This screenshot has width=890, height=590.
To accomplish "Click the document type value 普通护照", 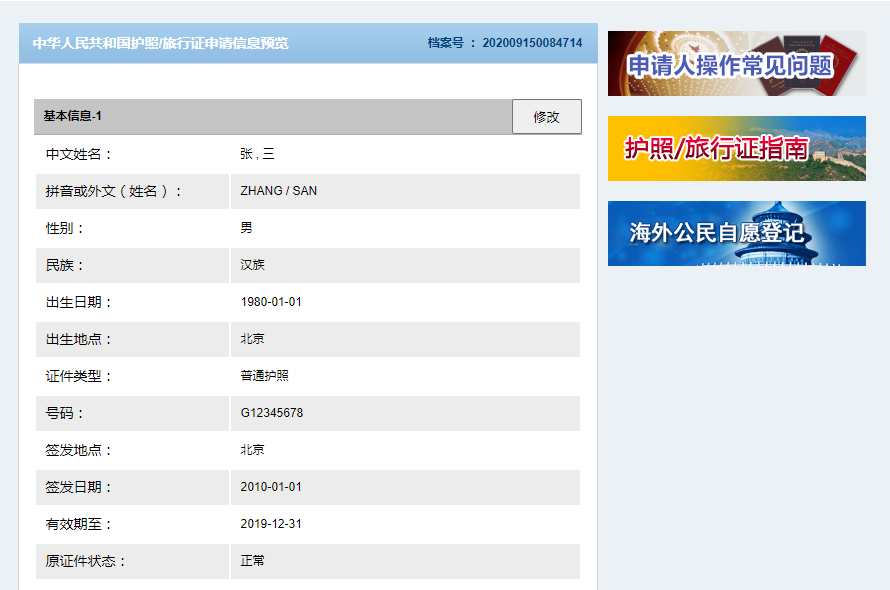I will pyautogui.click(x=265, y=376).
